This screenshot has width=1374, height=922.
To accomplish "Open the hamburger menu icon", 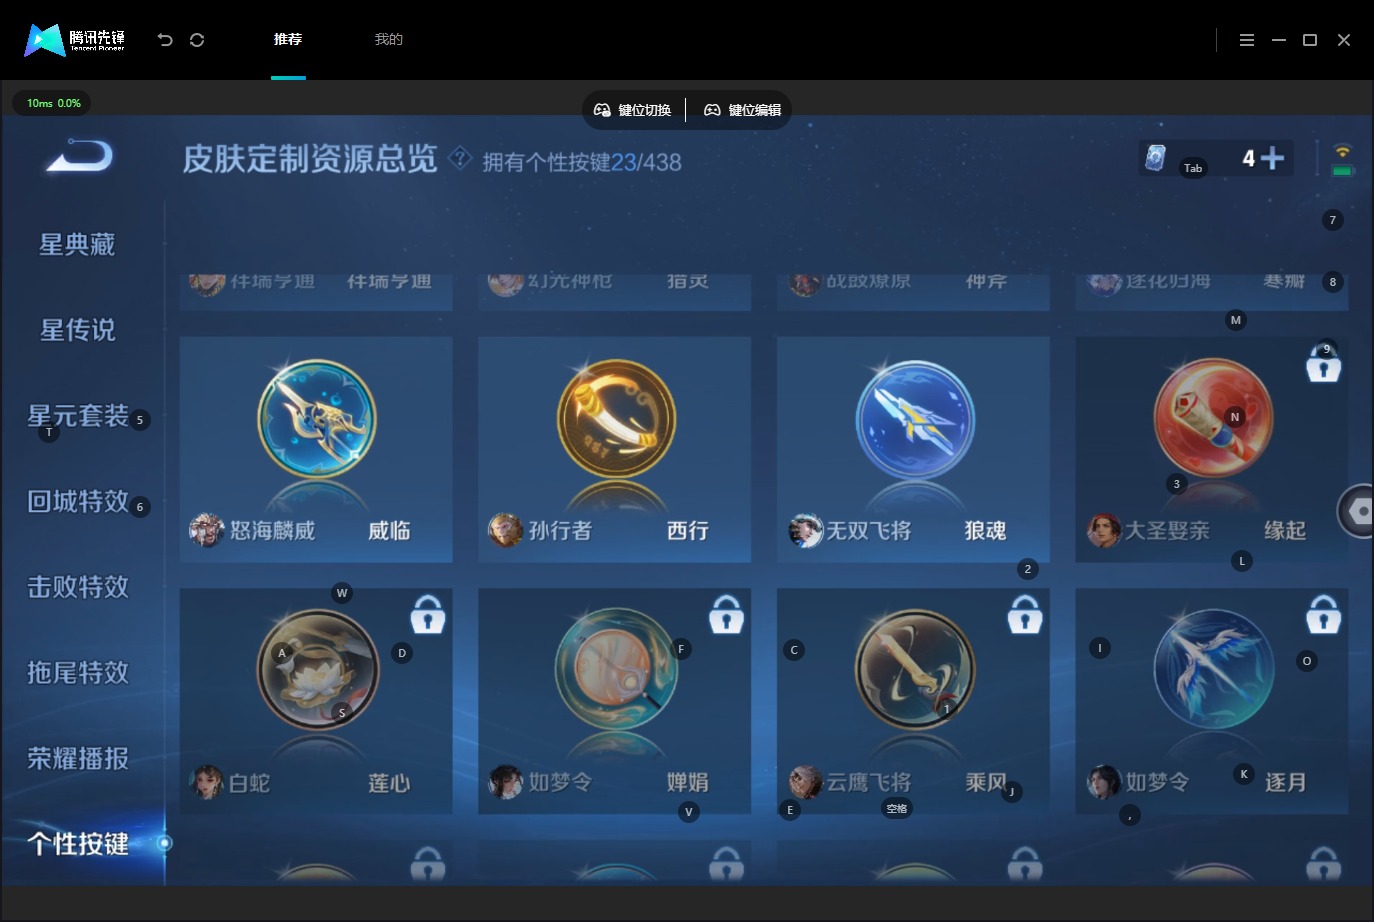I will 1247,40.
